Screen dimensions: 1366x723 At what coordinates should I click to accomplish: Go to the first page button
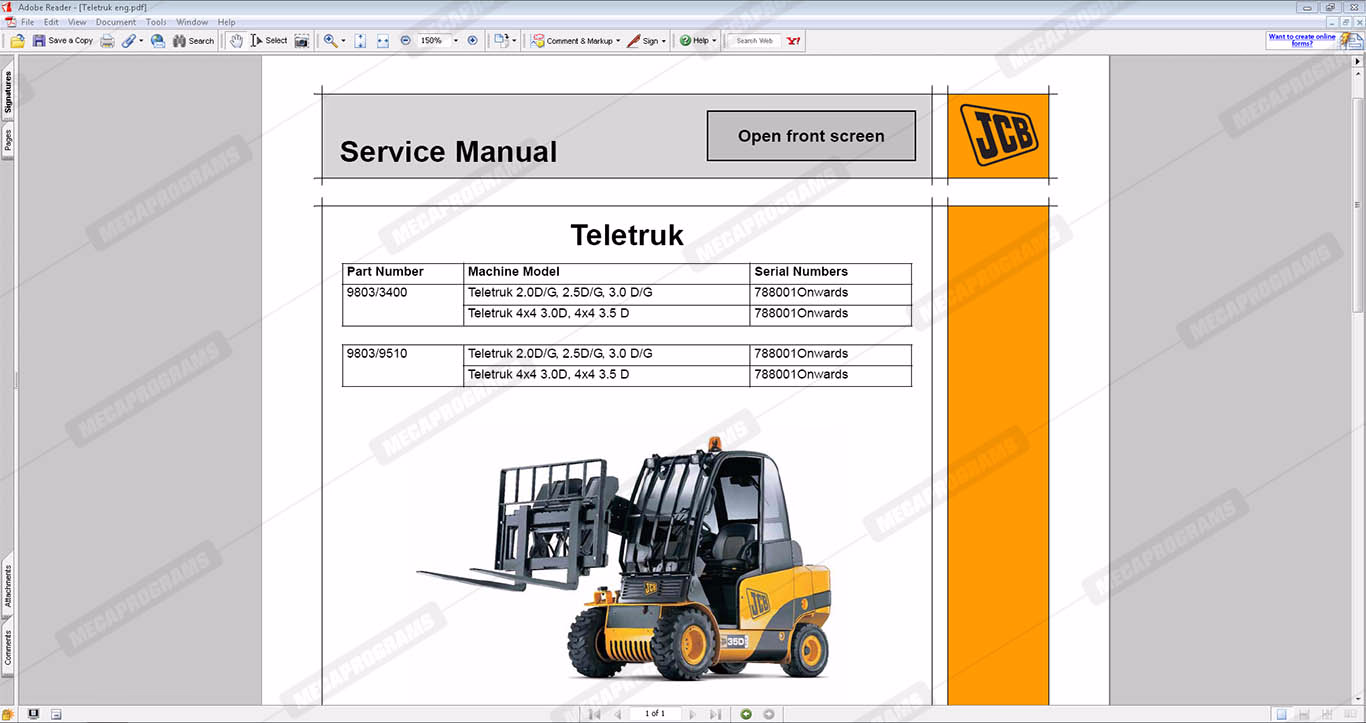594,714
